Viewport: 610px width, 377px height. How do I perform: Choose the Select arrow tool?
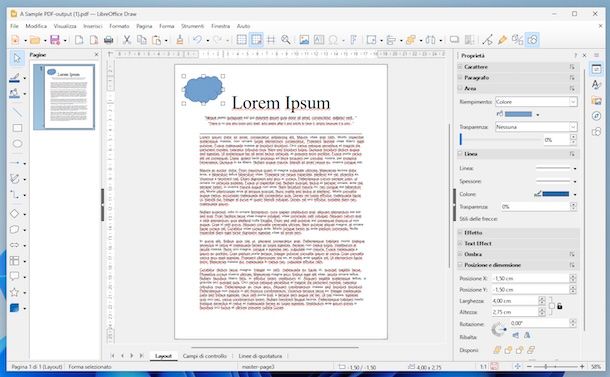[x=17, y=58]
